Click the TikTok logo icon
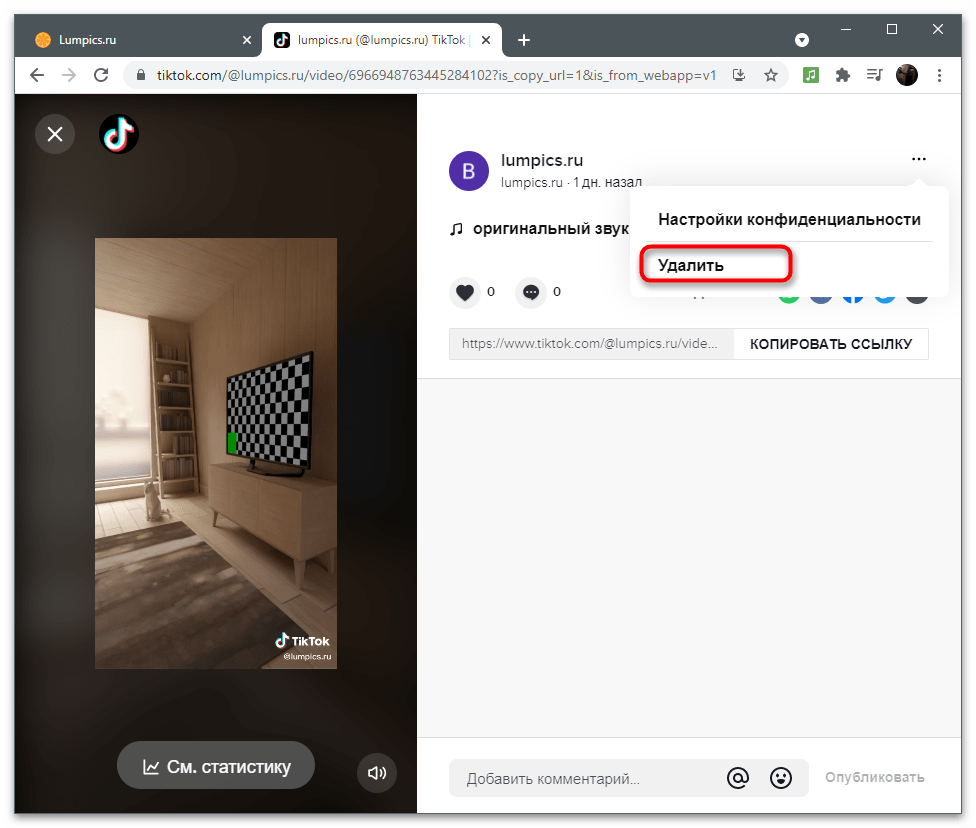 click(119, 134)
